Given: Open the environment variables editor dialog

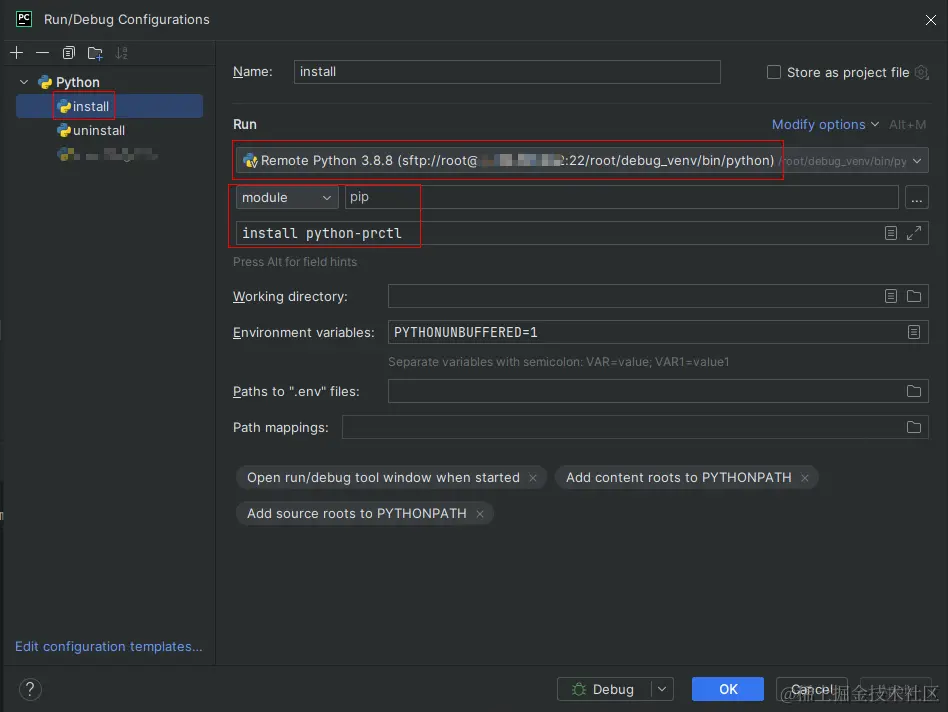Looking at the screenshot, I should [x=914, y=332].
